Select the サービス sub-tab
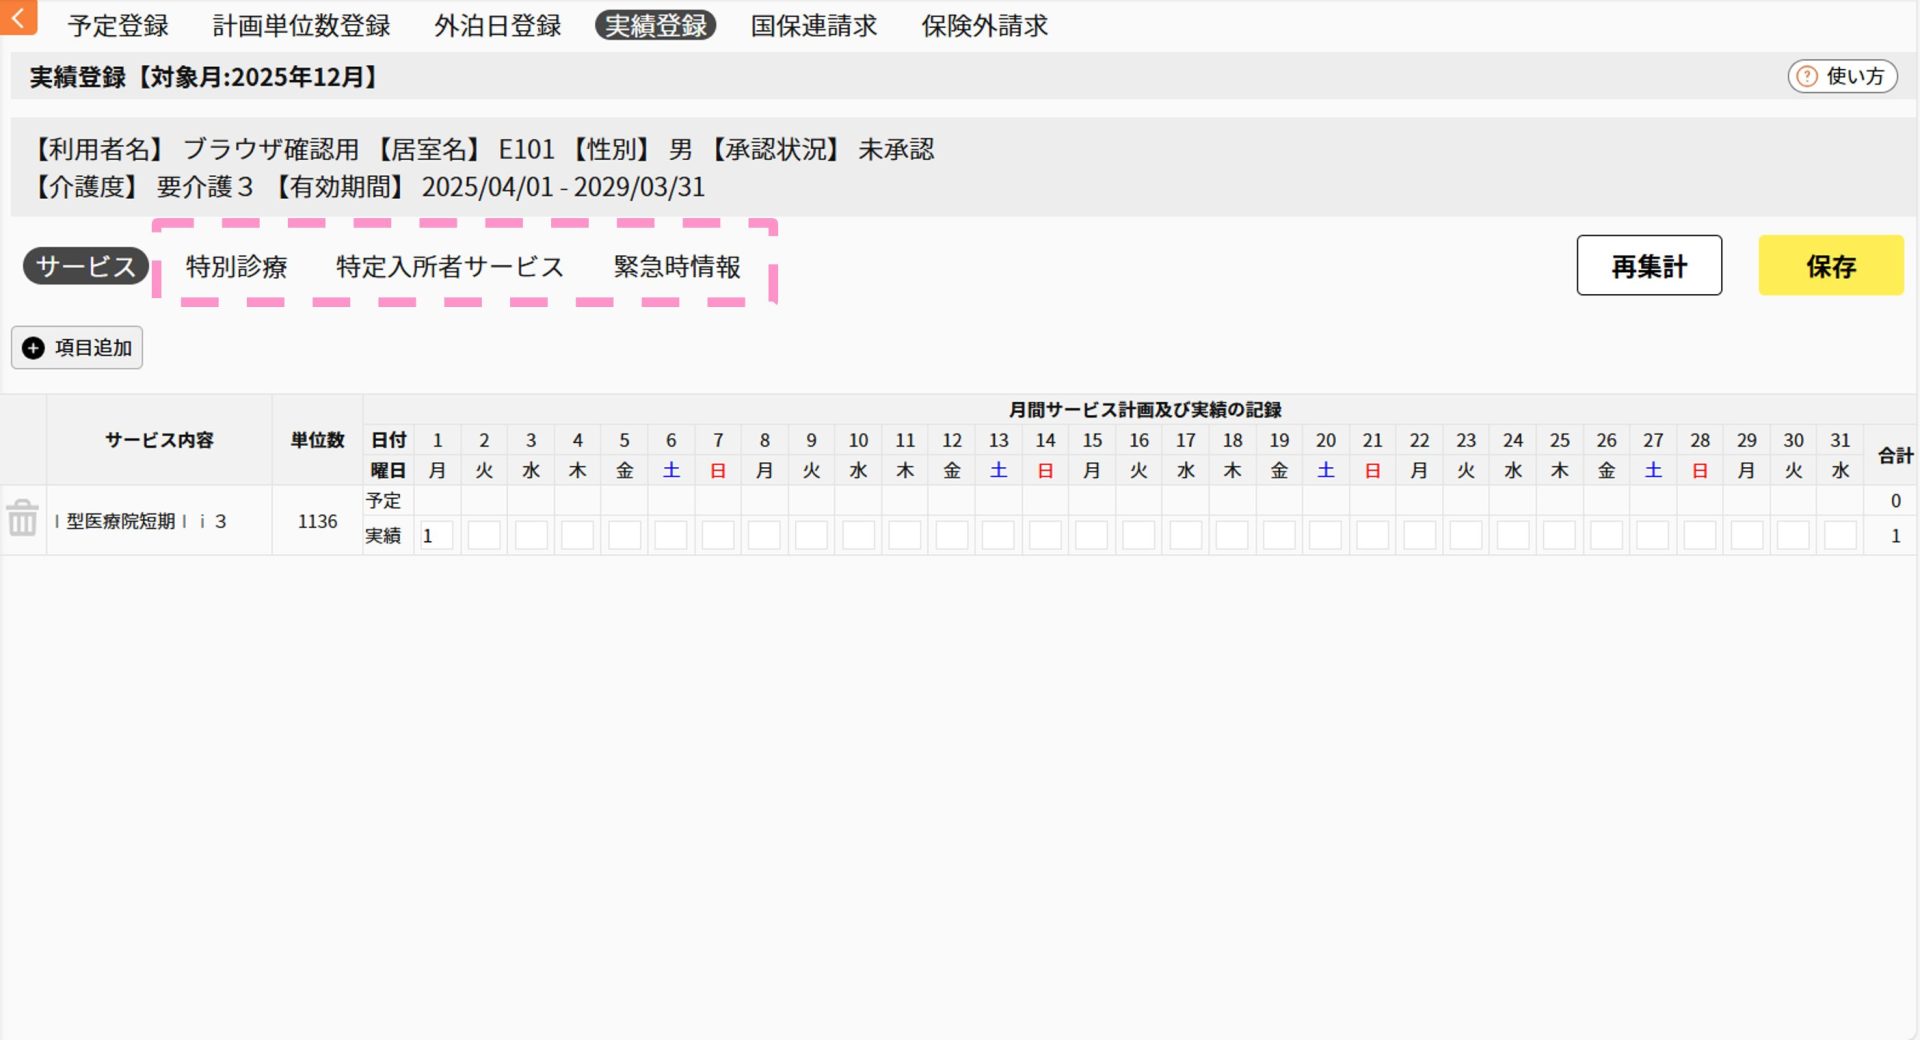This screenshot has height=1040, width=1920. pyautogui.click(x=85, y=267)
